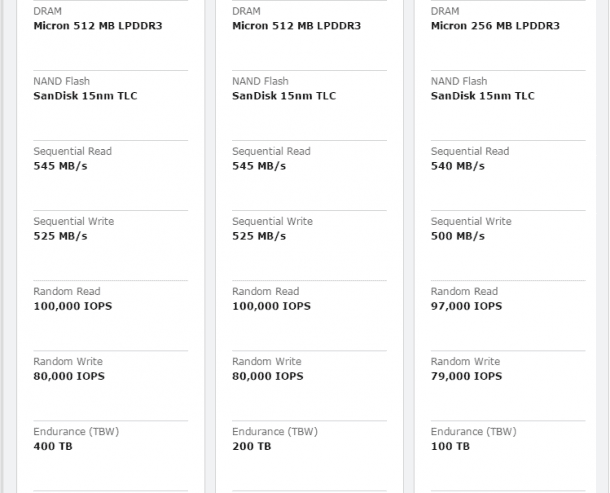
Task: Click the Micron 256 MB LPDDR3 value
Action: [x=495, y=26]
